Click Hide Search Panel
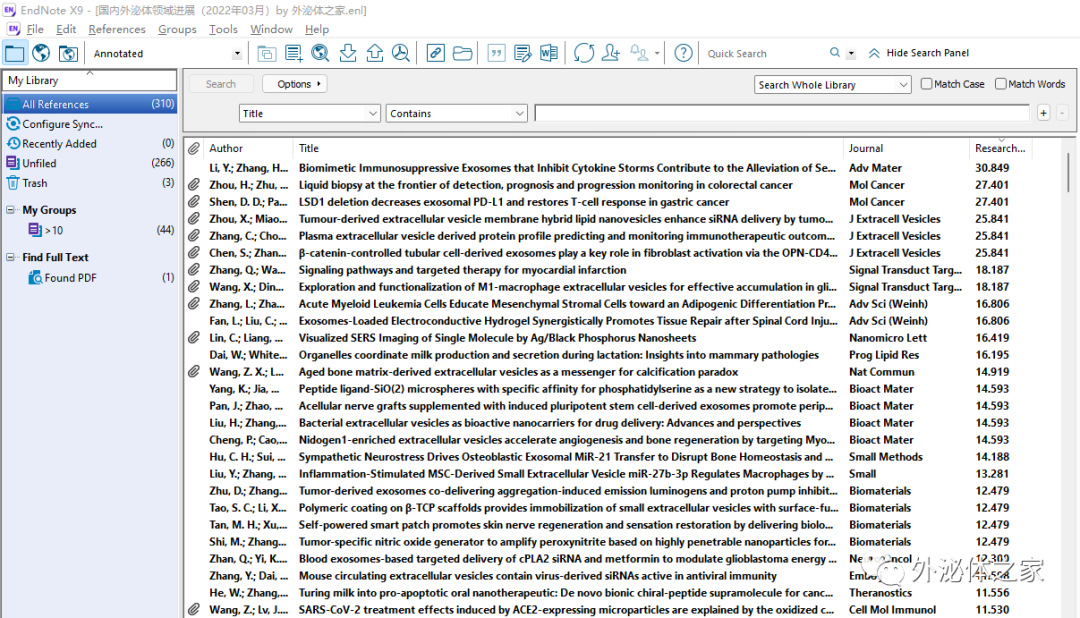 [x=919, y=53]
